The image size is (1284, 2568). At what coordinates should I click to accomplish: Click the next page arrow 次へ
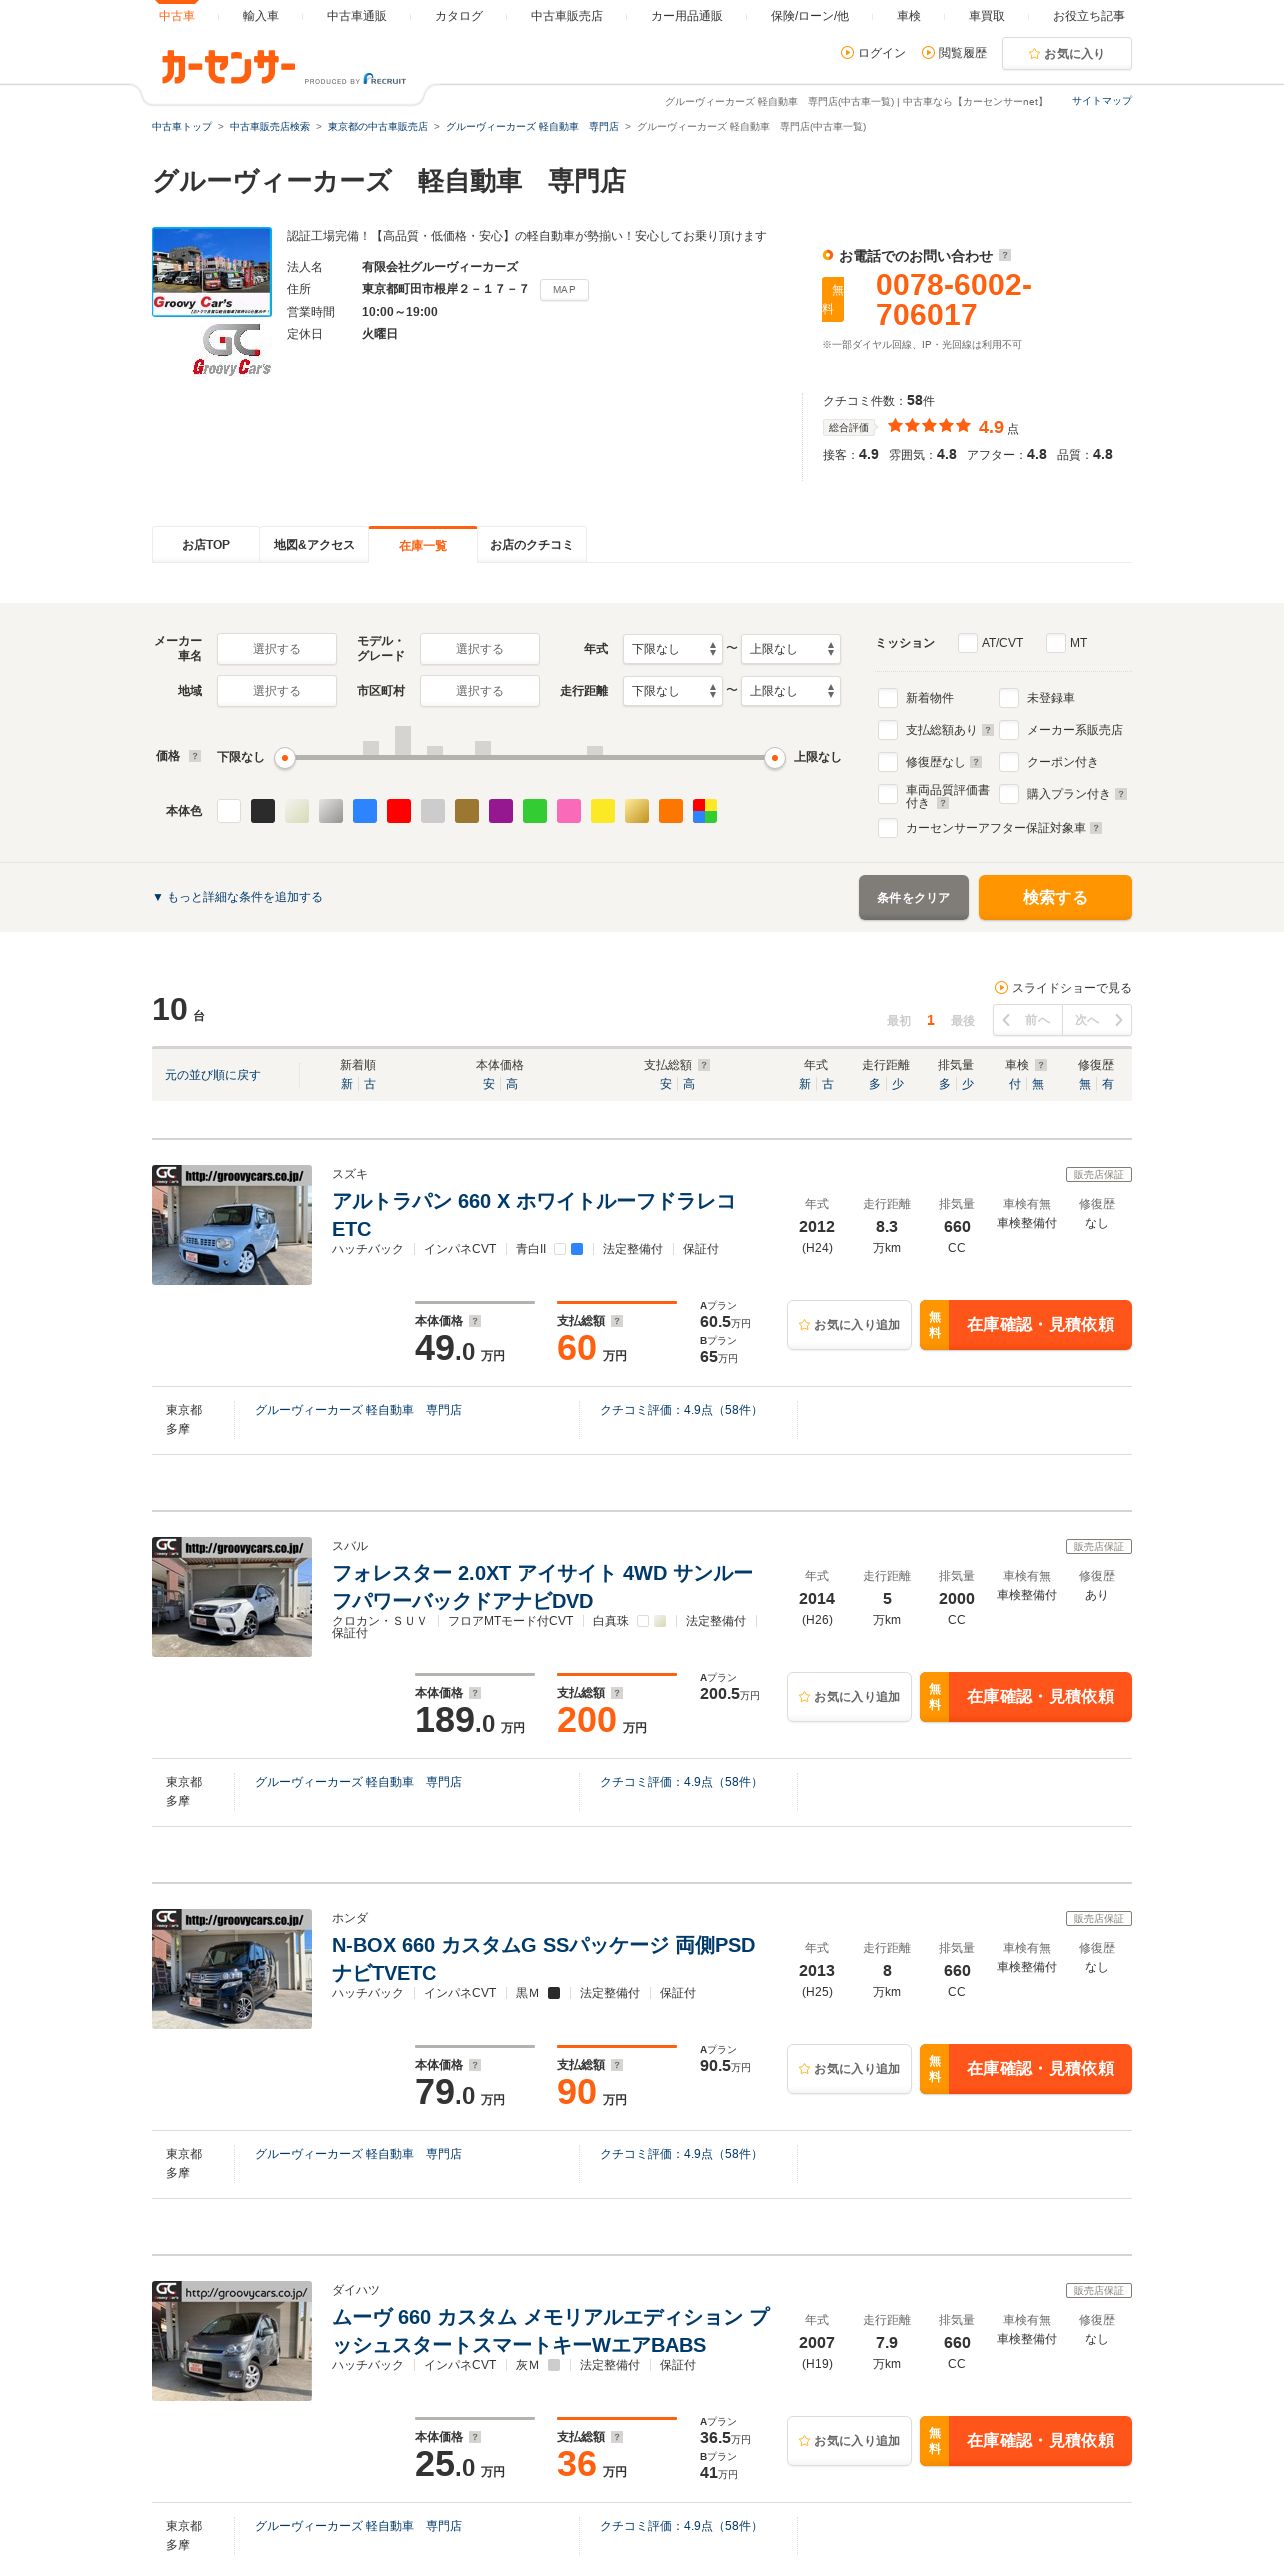point(1097,1020)
